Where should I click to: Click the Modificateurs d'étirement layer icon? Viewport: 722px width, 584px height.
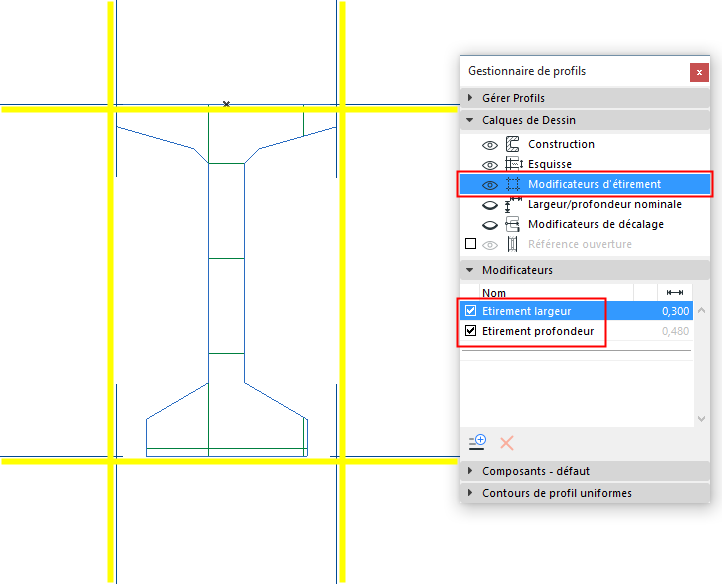513,184
